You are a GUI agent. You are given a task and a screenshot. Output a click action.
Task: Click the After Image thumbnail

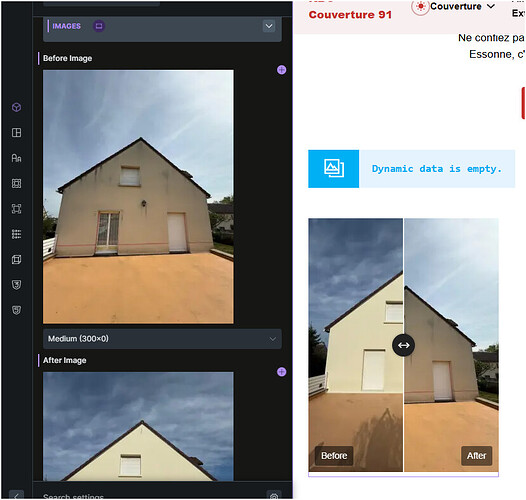[x=138, y=426]
